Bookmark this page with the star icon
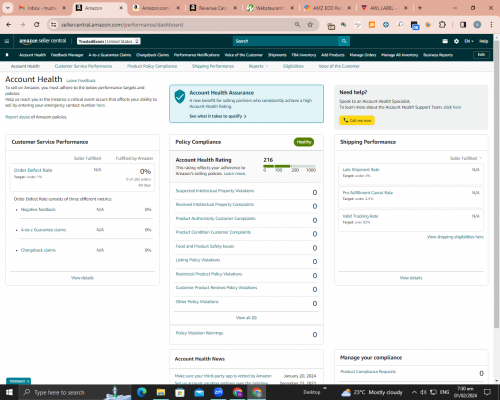This screenshot has height=400, width=500. tap(310, 25)
